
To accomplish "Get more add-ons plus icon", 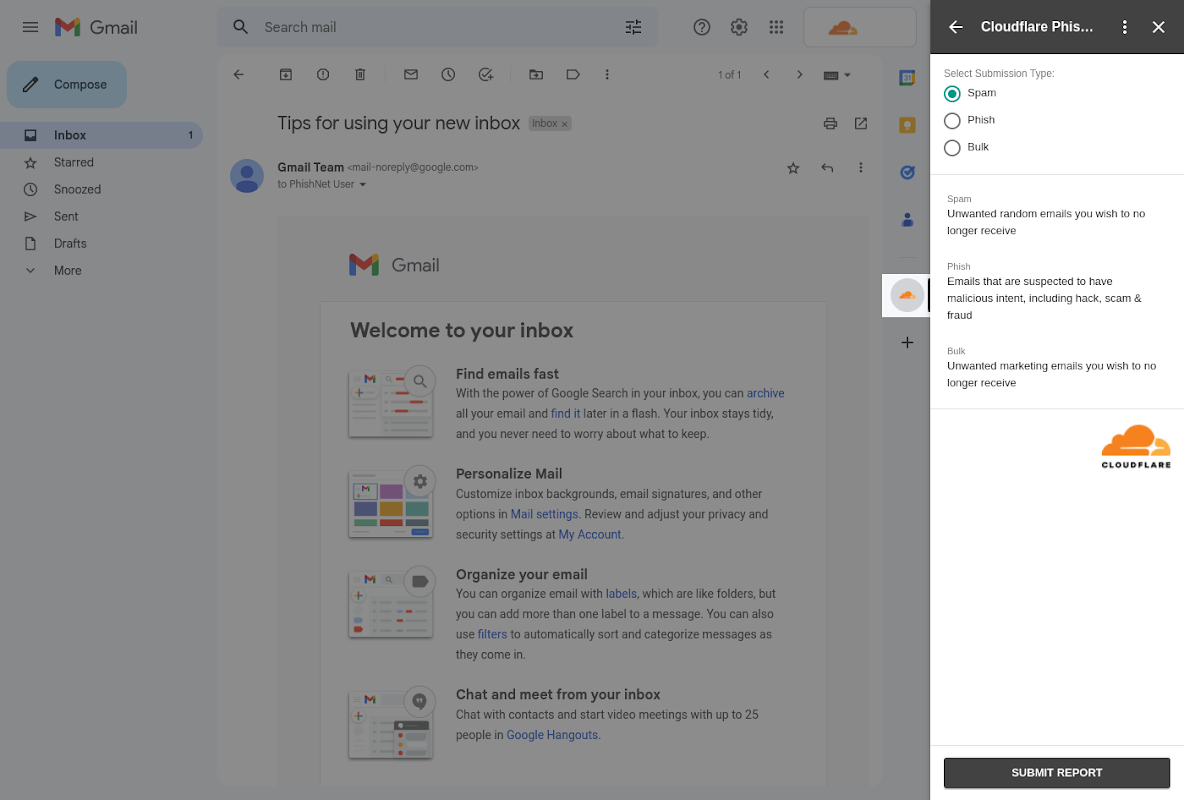I will coord(908,343).
